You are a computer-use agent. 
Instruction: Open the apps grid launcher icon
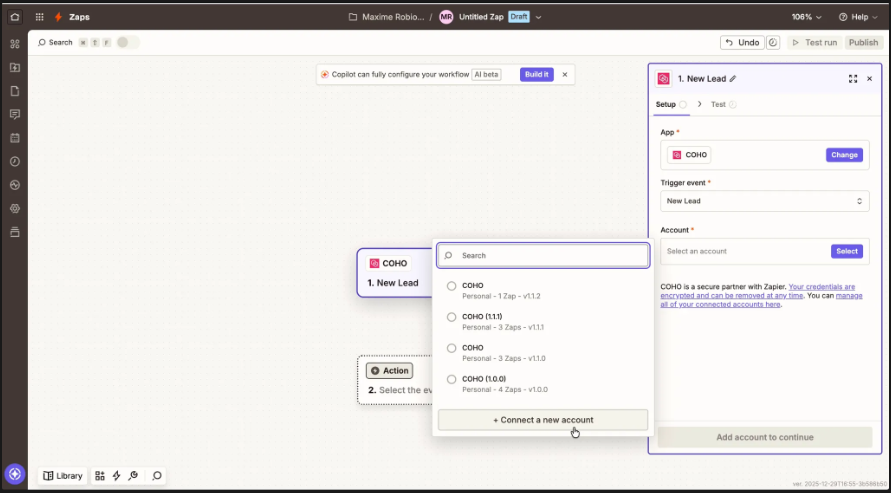click(39, 17)
